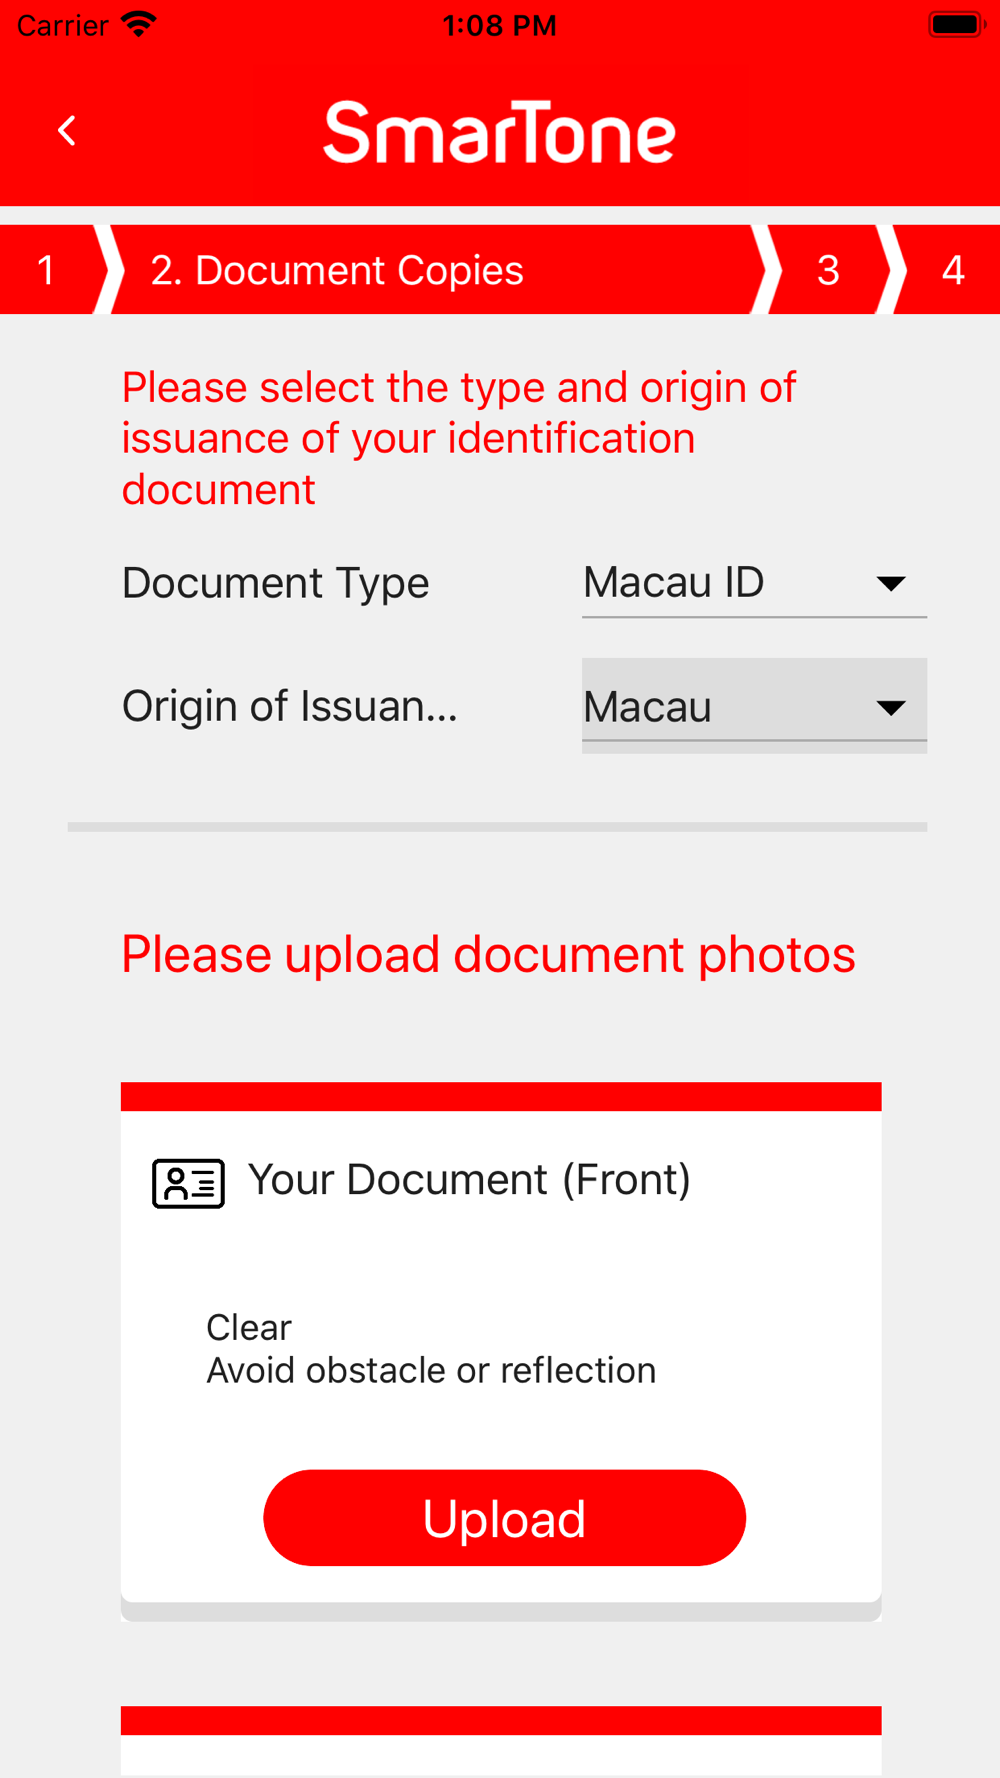Tap the SmarTone logo
Viewport: 1000px width, 1778px height.
(500, 133)
